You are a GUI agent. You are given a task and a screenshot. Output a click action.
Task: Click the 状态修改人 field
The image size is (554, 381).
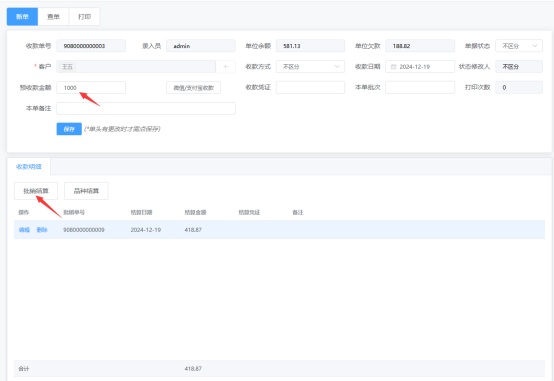[x=519, y=66]
